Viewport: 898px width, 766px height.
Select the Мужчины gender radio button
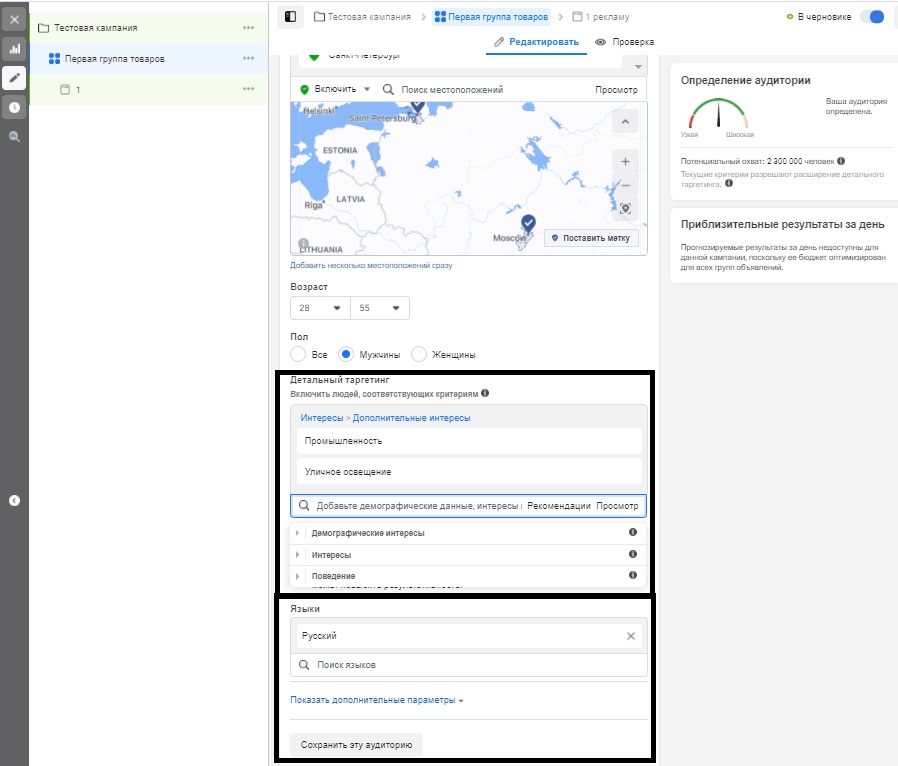coord(346,354)
